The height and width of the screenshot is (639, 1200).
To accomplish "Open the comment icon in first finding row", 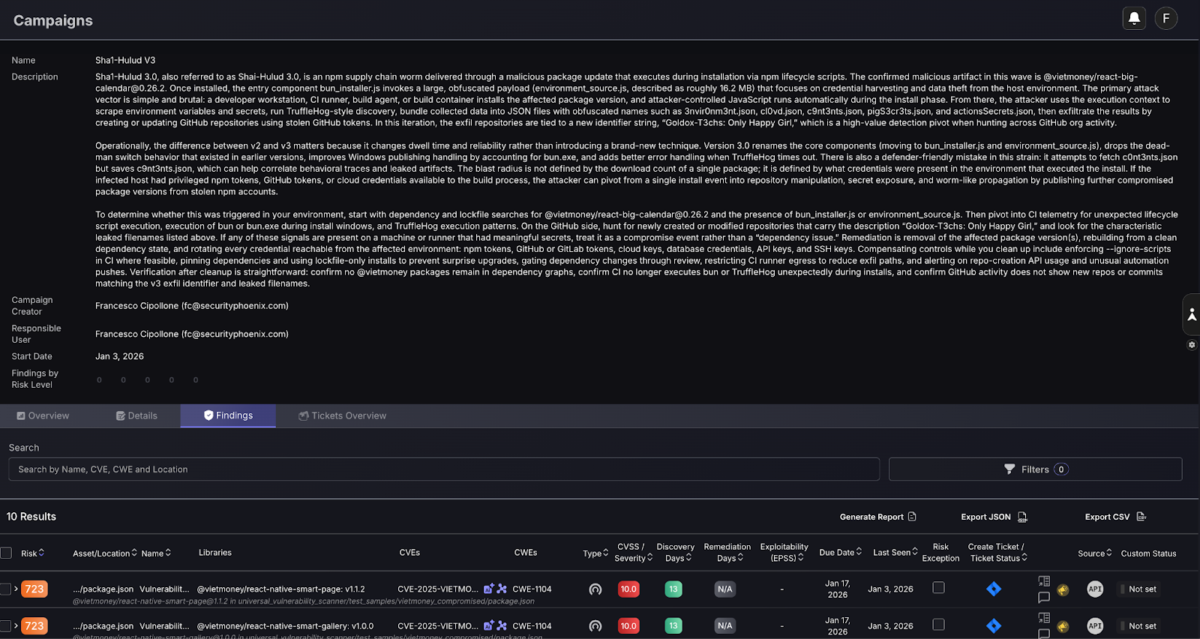I will (x=1044, y=597).
